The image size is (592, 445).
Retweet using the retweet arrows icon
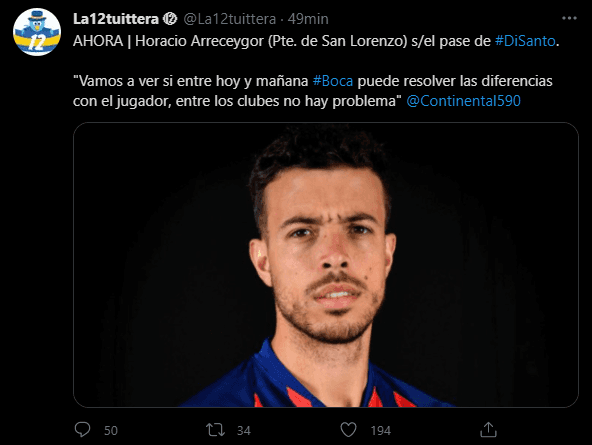215,430
